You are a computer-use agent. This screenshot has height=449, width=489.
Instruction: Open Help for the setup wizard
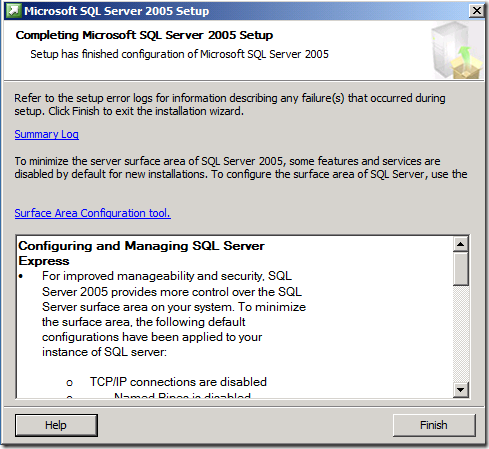56,425
